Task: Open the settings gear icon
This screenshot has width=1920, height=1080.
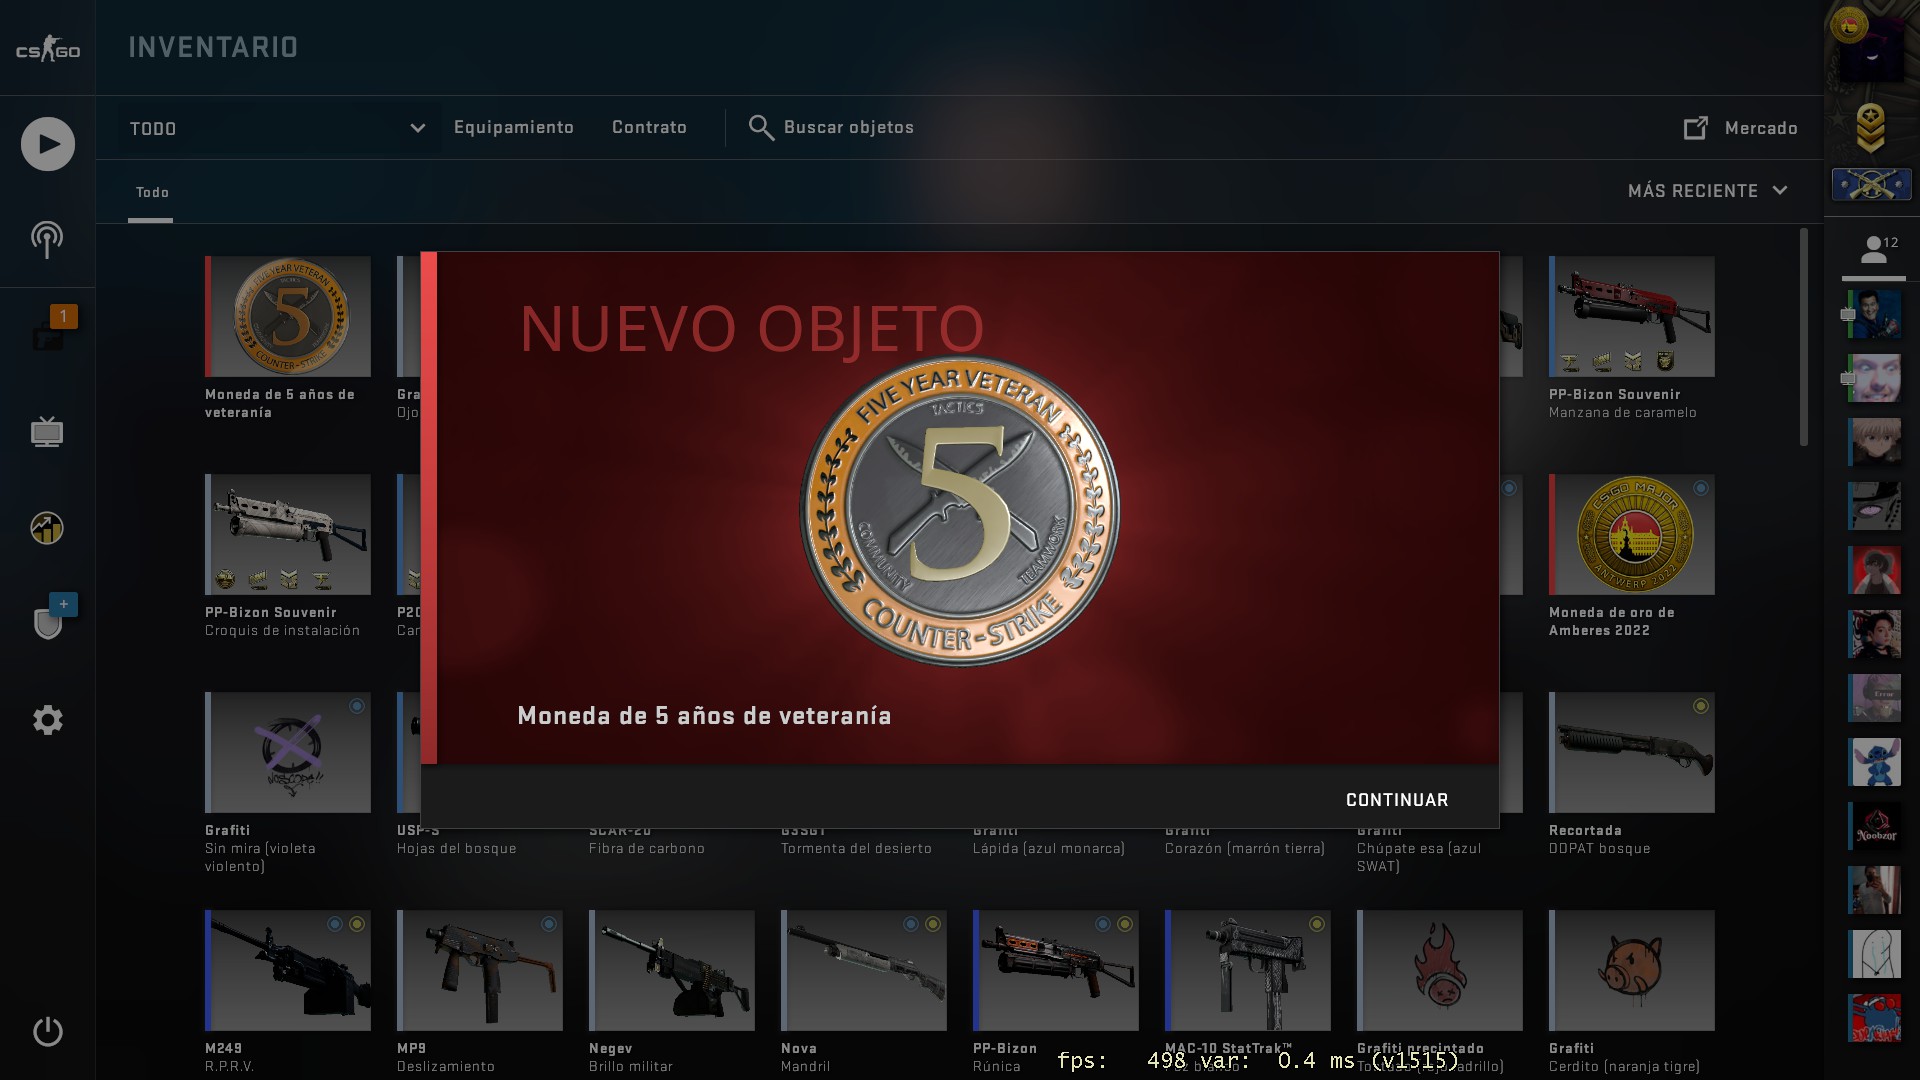Action: pos(47,720)
